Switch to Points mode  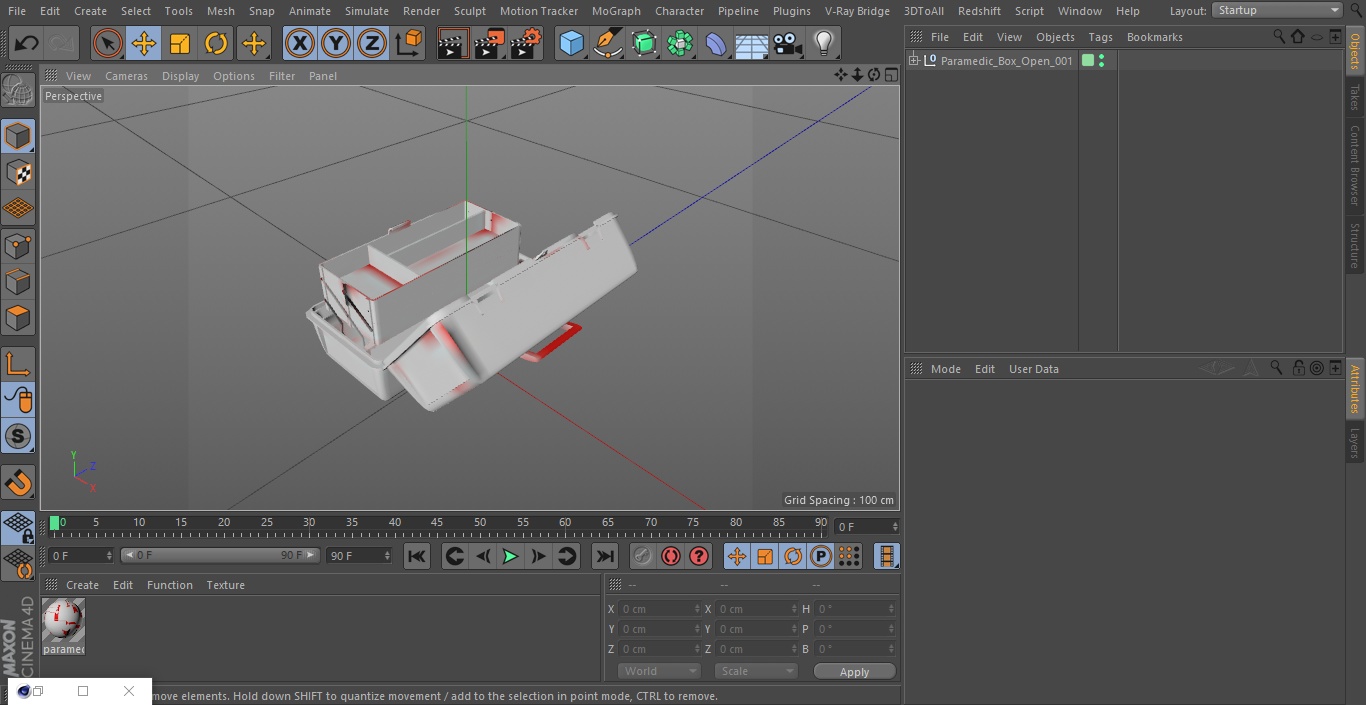(x=18, y=245)
